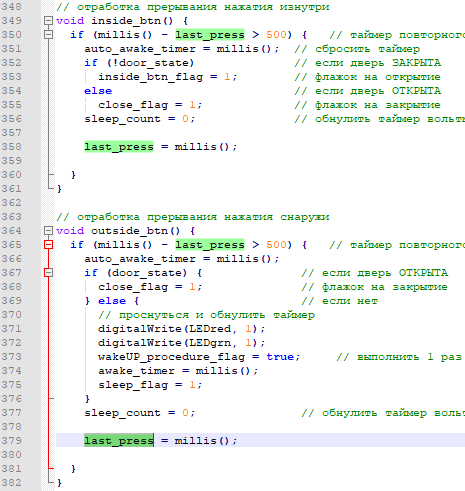Click comment 'если дверь ЗАКРЫТА'
Image resolution: width=465 pixels, height=491 pixels.
pos(368,63)
